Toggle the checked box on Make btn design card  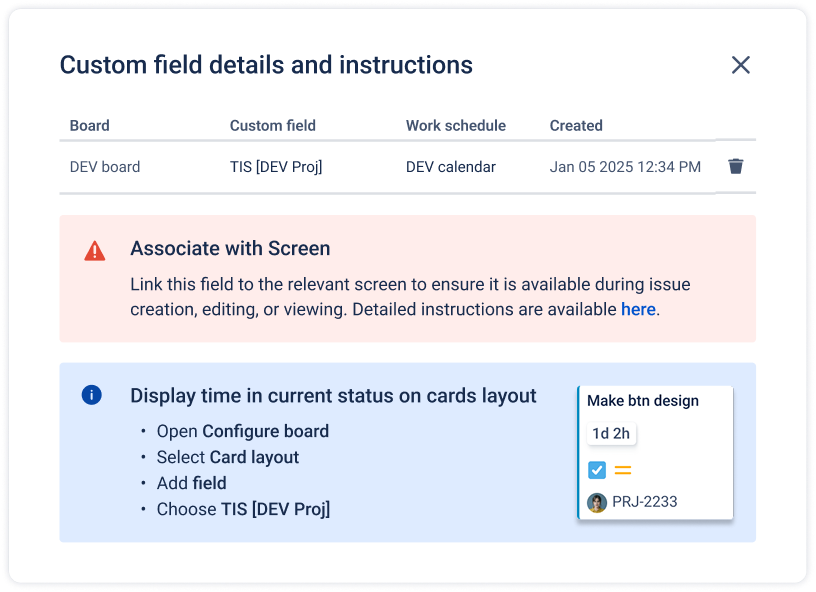599,469
